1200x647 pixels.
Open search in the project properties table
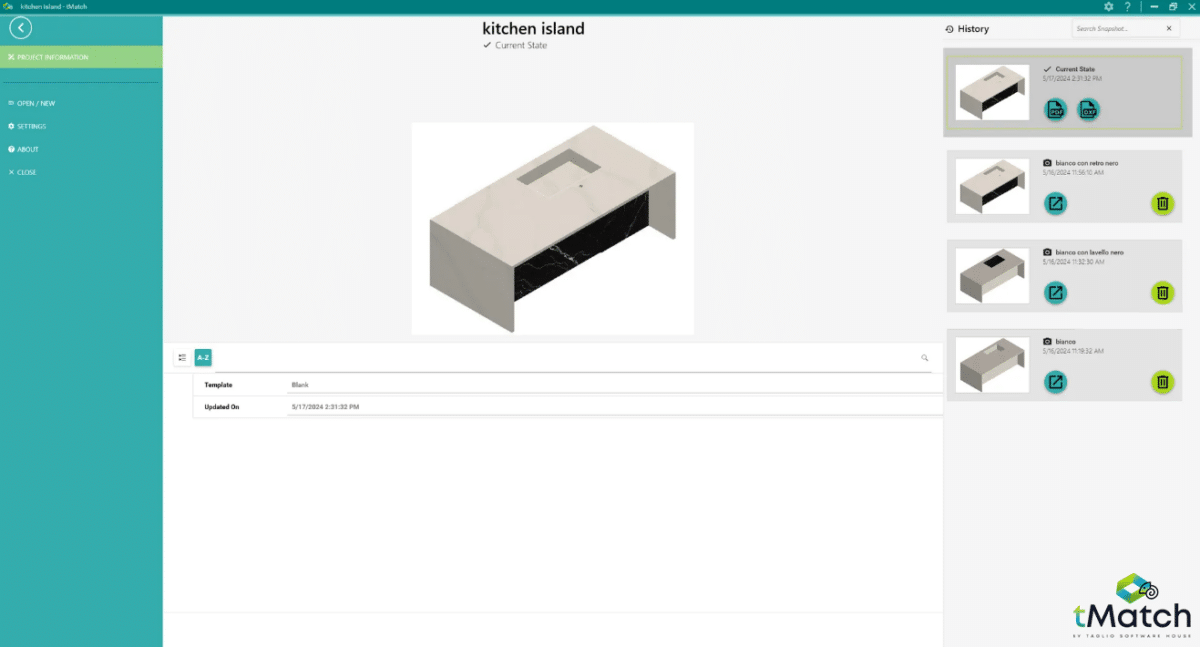924,357
